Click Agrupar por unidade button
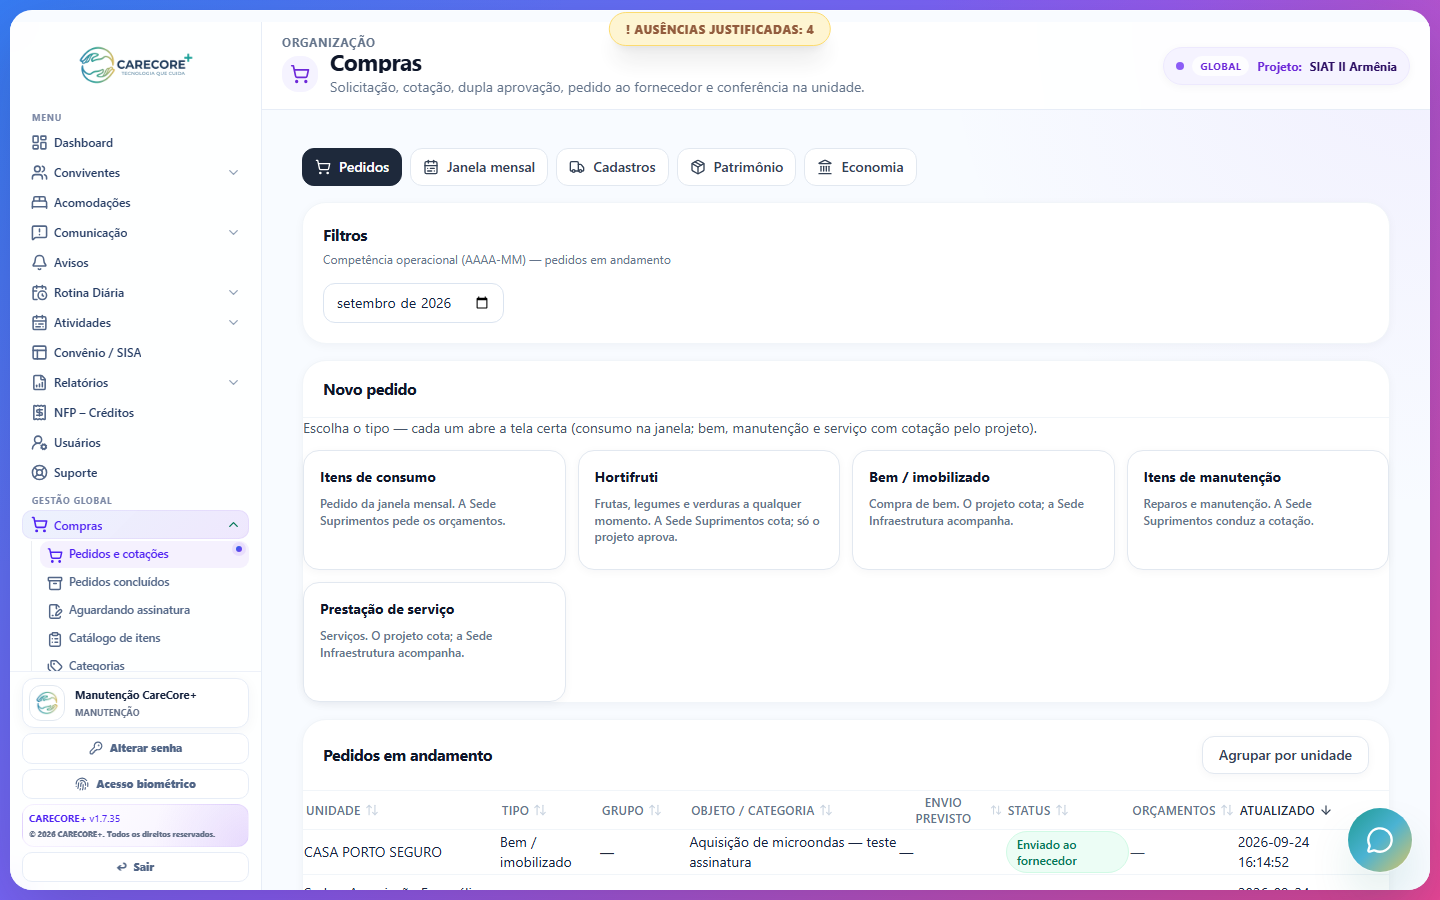This screenshot has width=1440, height=900. [1285, 755]
